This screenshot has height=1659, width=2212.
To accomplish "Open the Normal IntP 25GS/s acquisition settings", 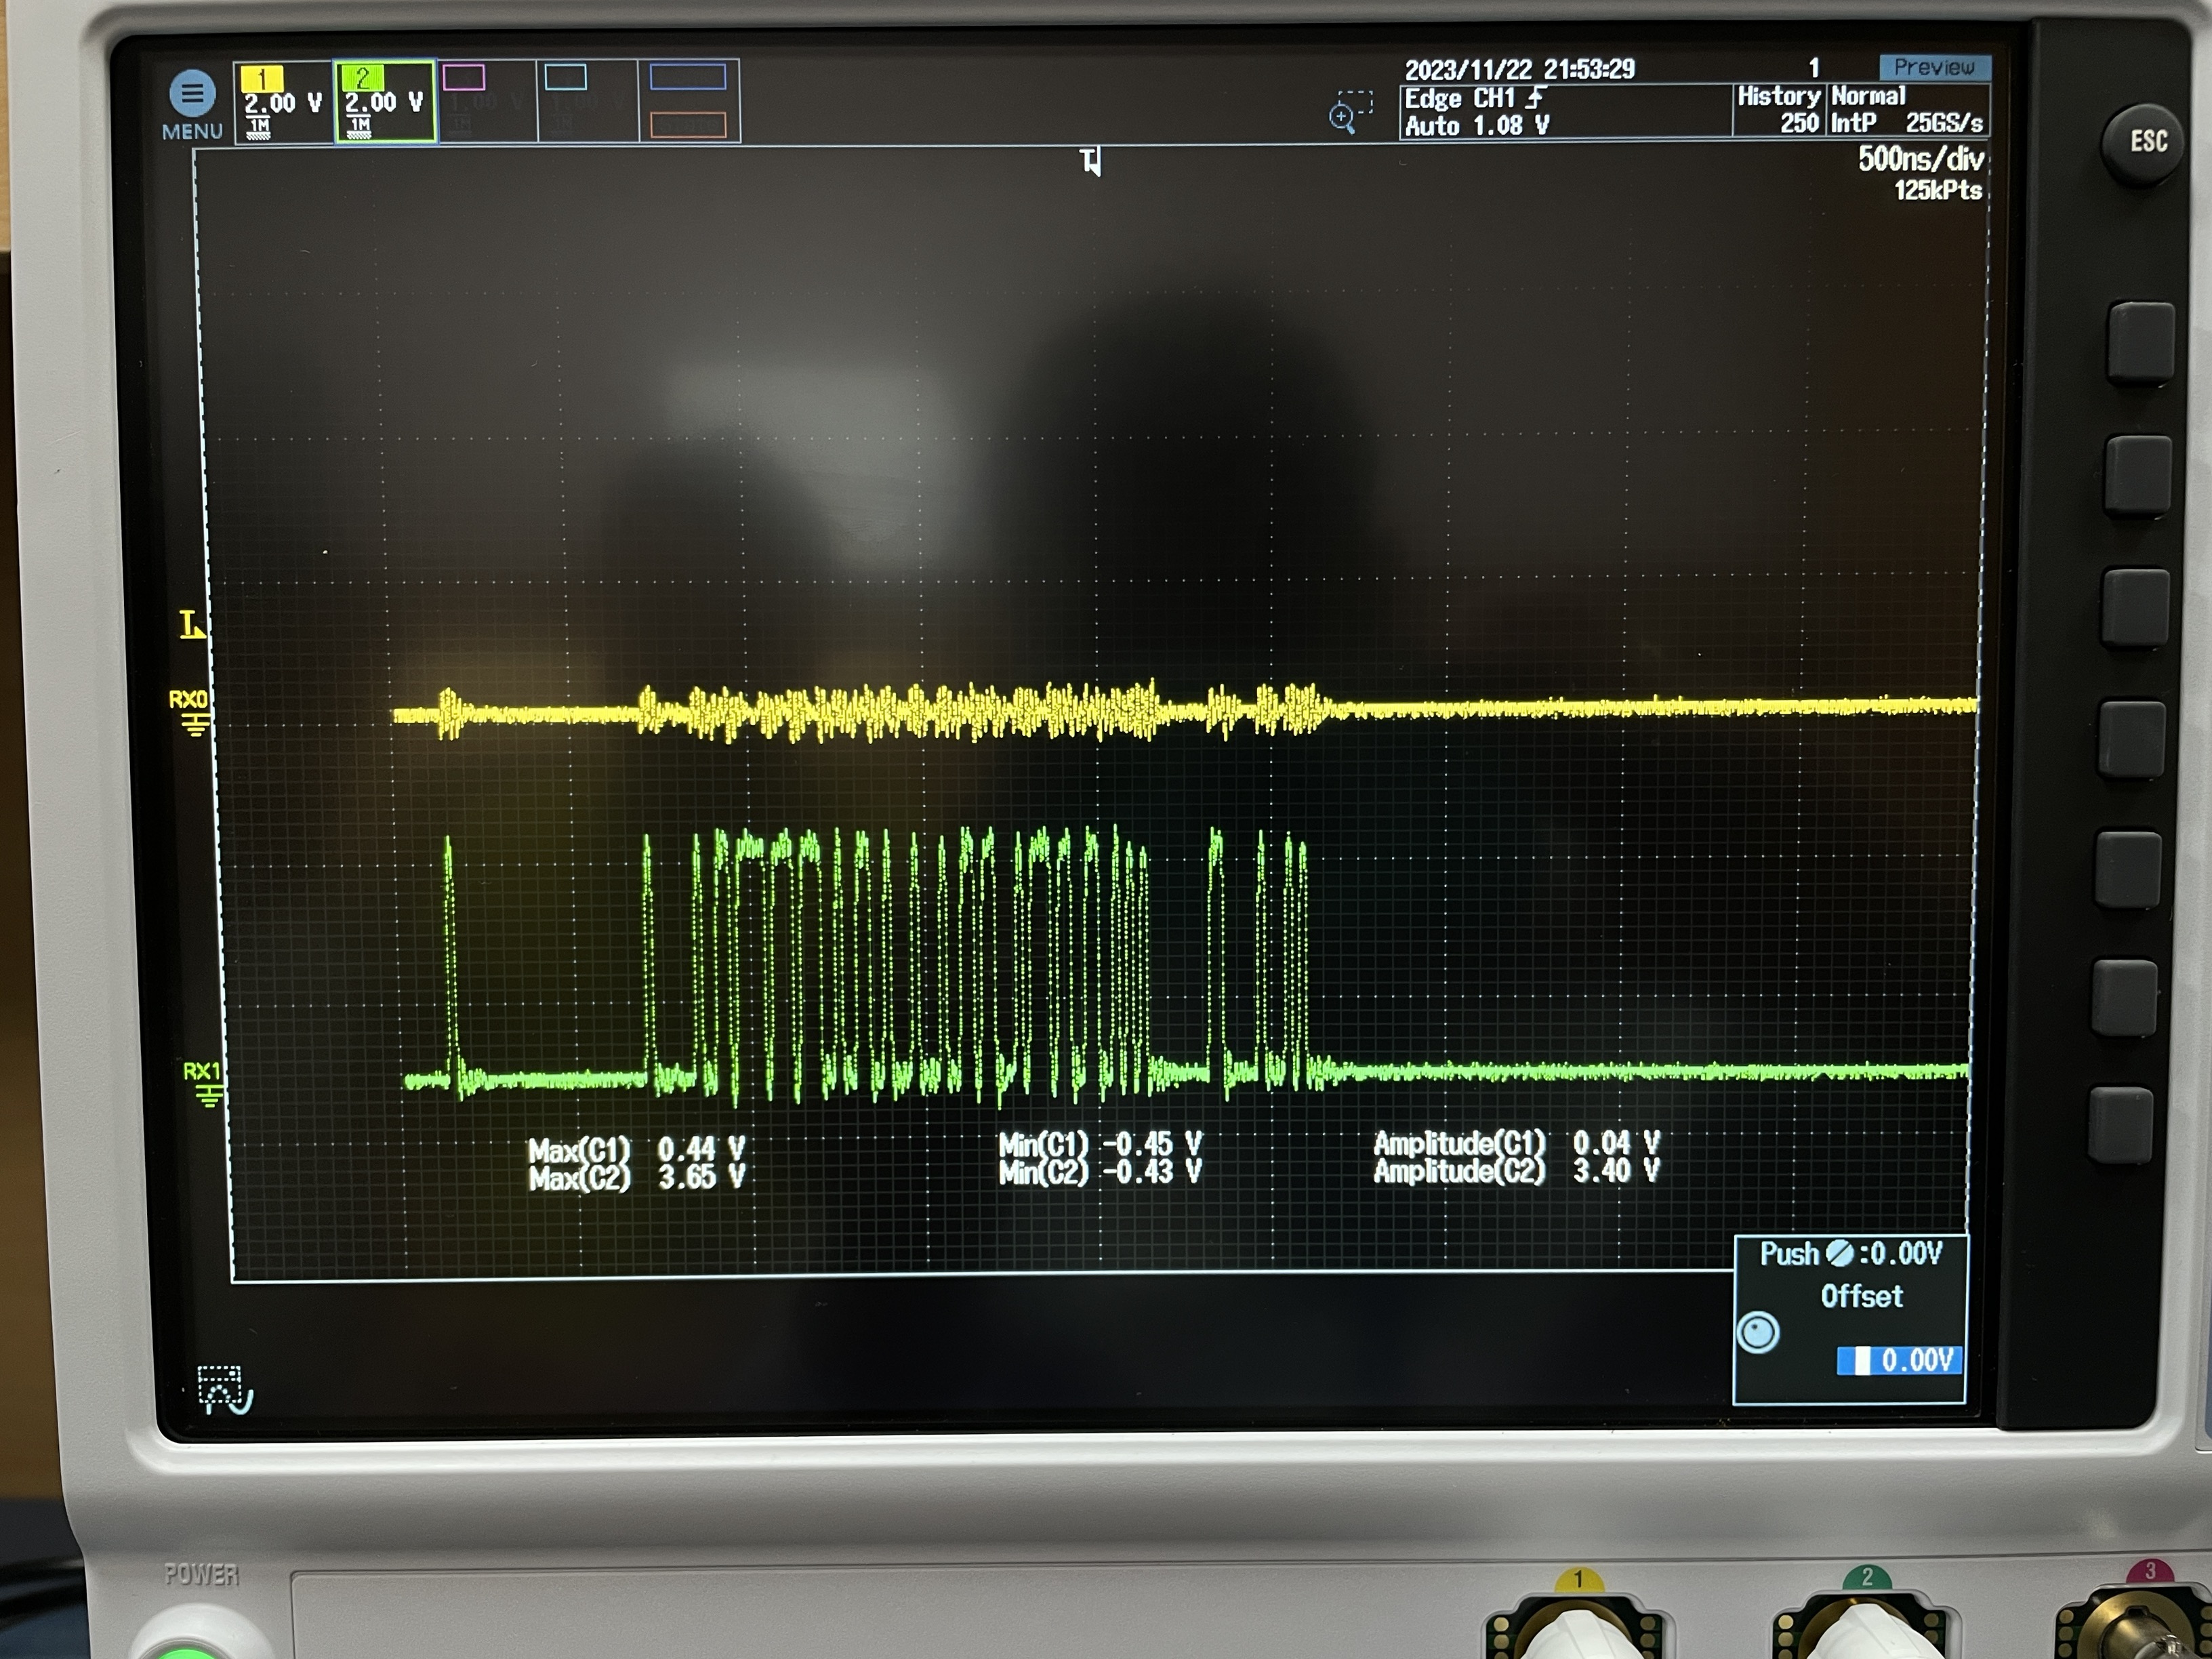I will [x=1908, y=110].
